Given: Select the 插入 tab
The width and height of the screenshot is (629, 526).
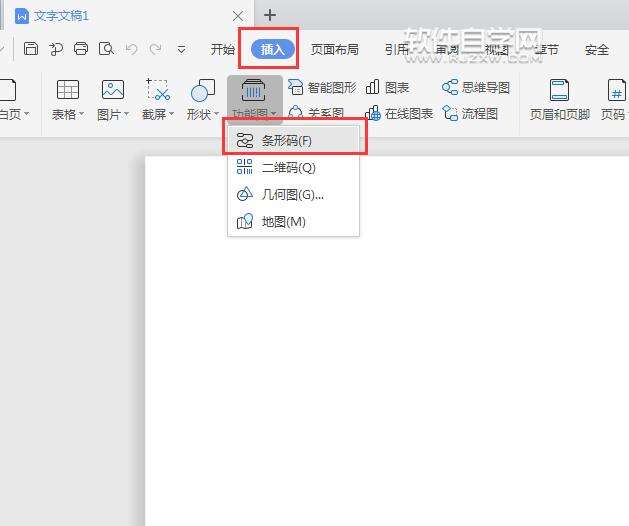Looking at the screenshot, I should point(272,49).
